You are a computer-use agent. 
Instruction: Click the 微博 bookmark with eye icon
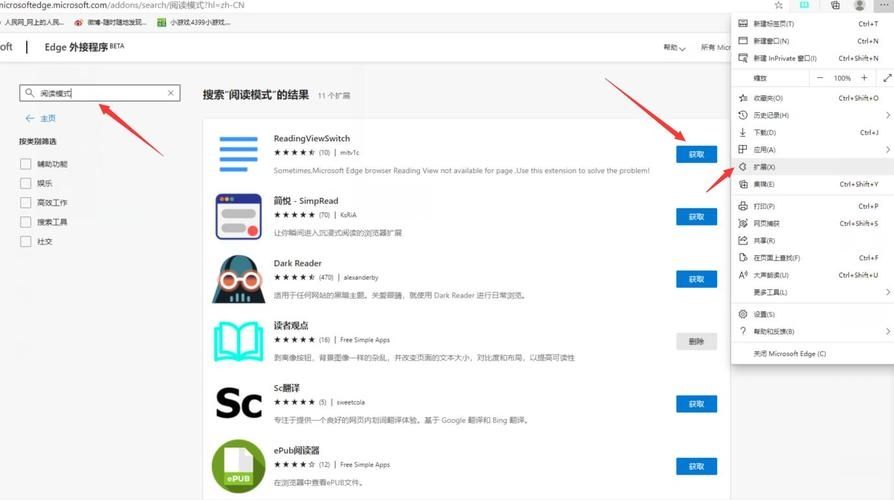pos(111,23)
